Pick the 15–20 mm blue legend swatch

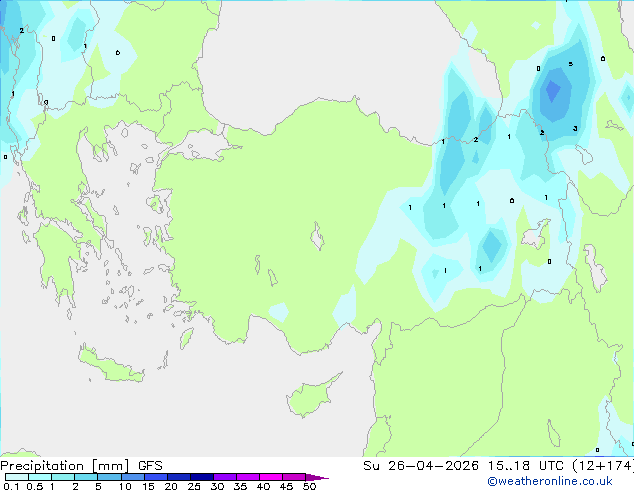tap(155, 477)
